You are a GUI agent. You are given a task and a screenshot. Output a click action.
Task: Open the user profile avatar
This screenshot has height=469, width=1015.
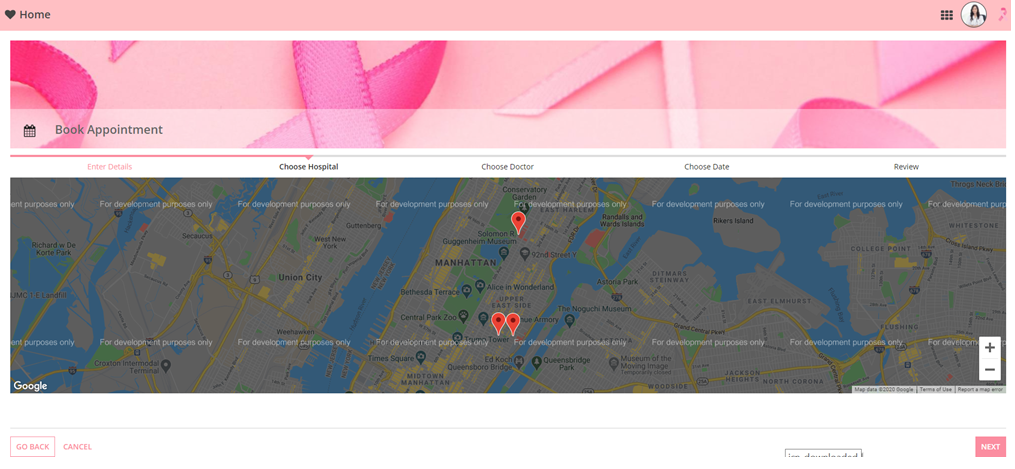[974, 14]
